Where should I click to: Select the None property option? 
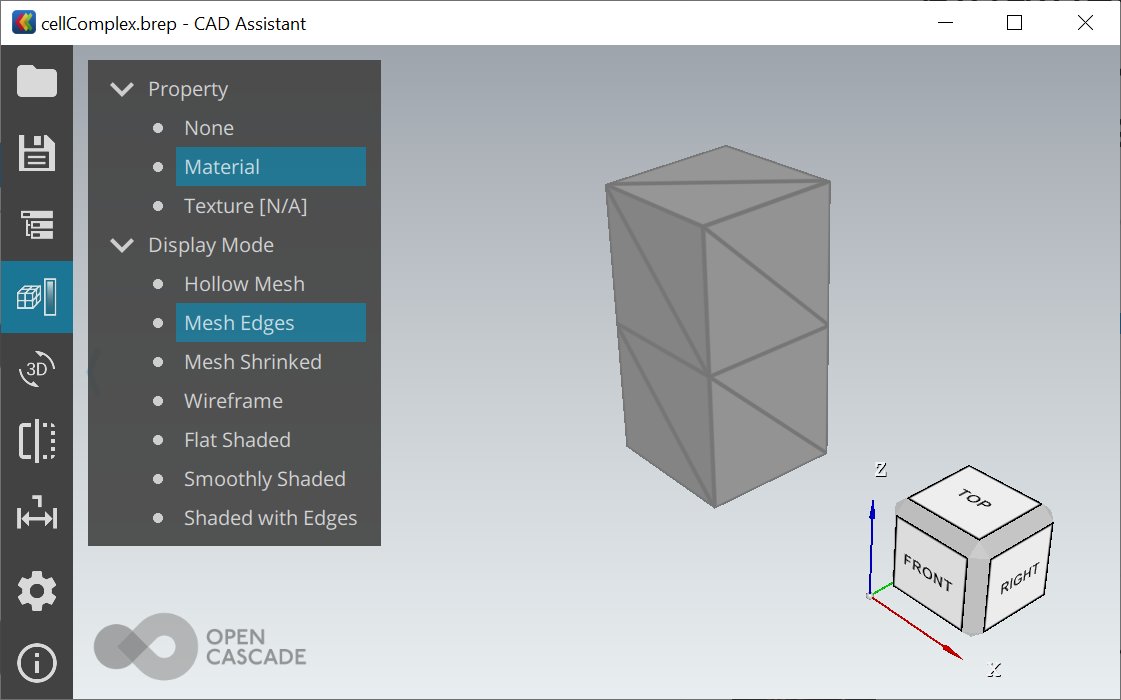(209, 127)
